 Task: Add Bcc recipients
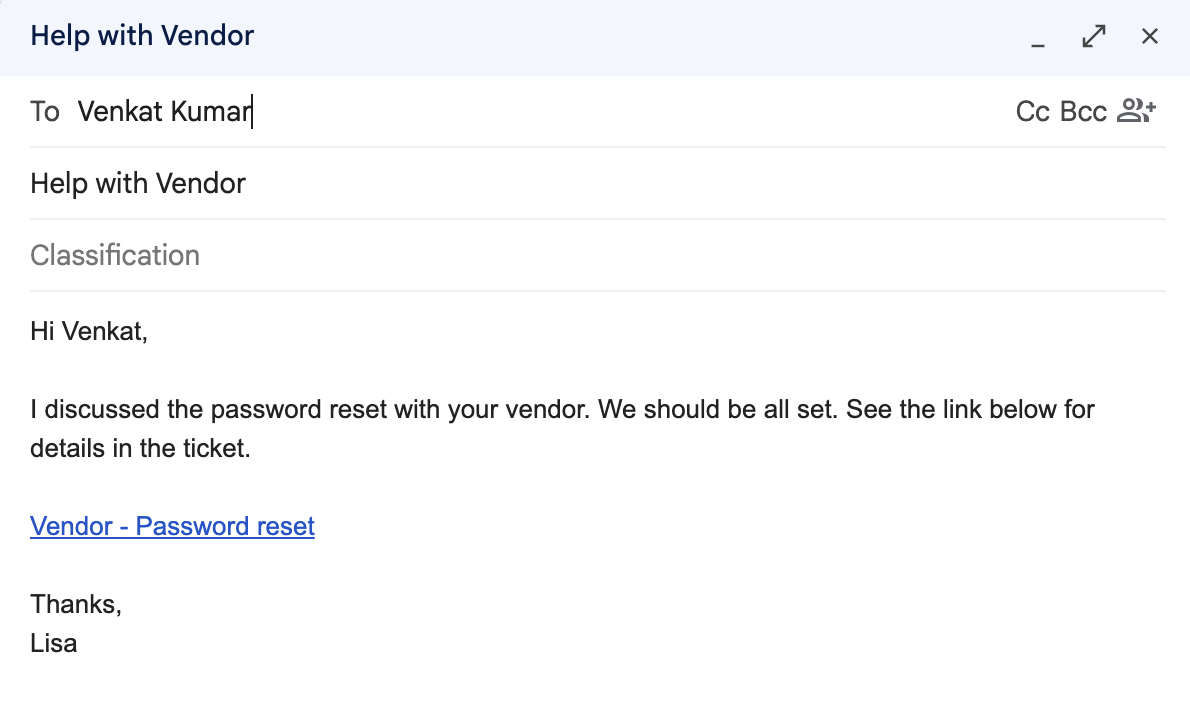pyautogui.click(x=1083, y=112)
